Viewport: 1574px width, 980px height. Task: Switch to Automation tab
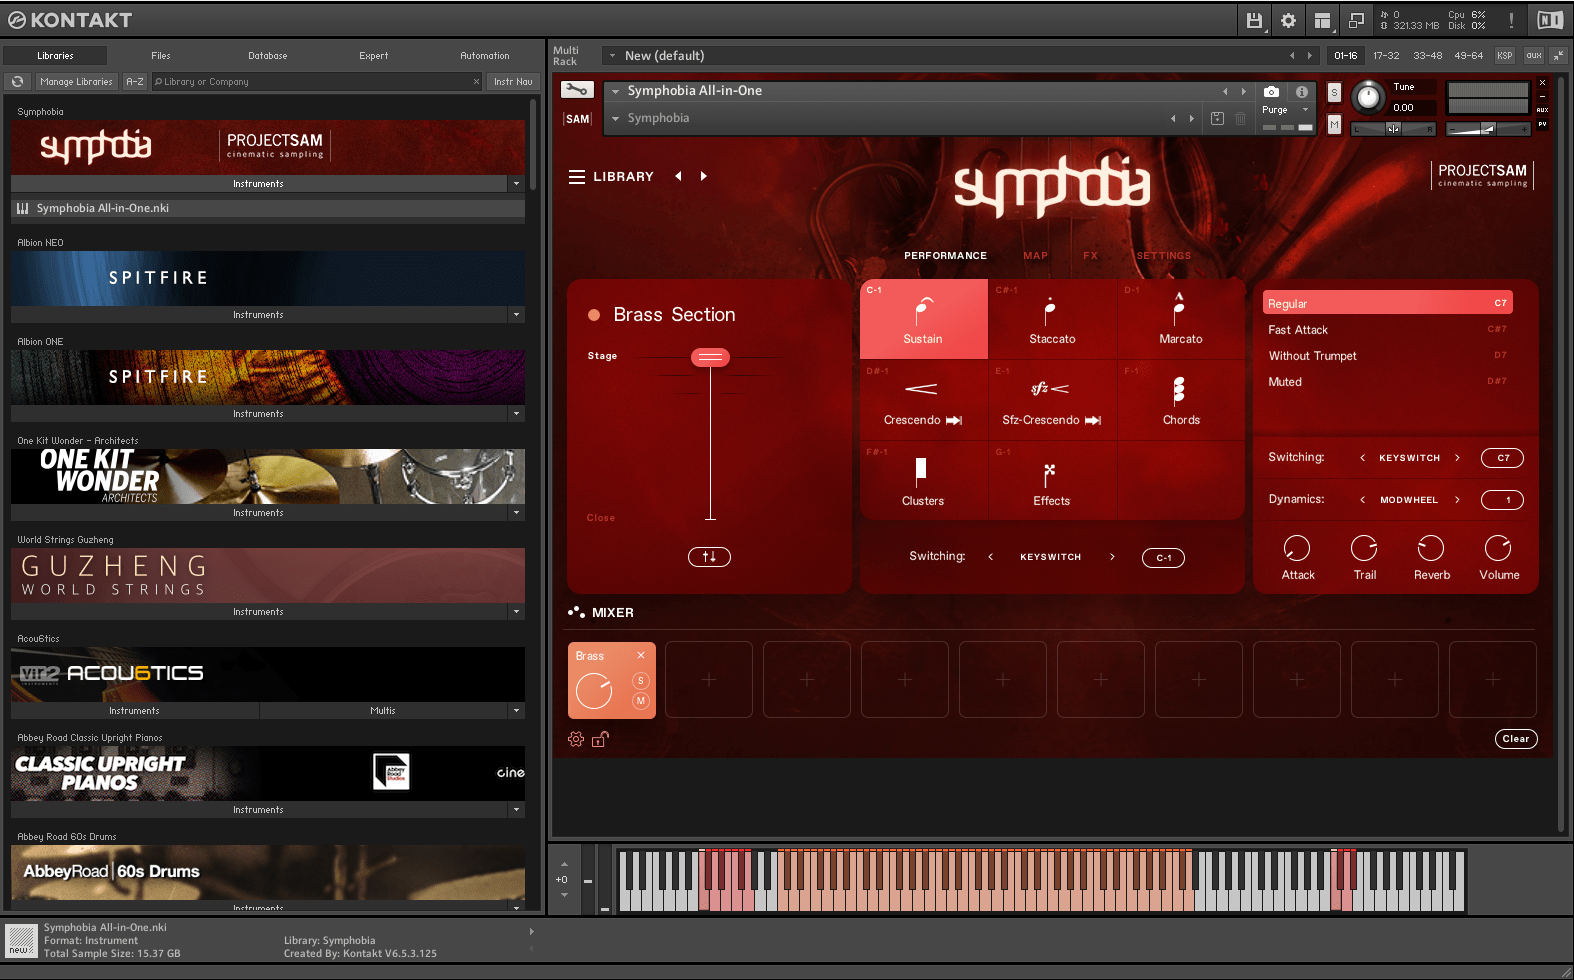click(485, 56)
